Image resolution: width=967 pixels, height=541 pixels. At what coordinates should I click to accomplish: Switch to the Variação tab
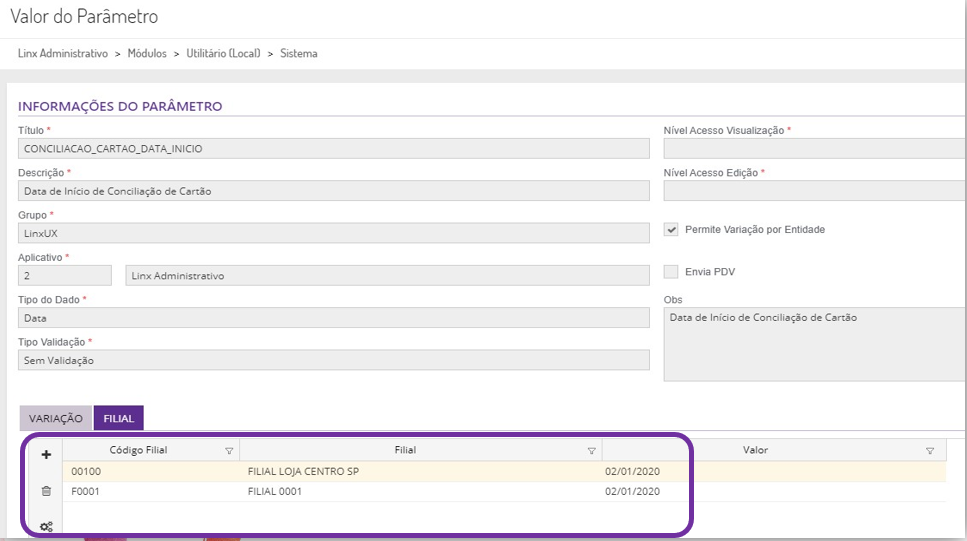tap(55, 418)
